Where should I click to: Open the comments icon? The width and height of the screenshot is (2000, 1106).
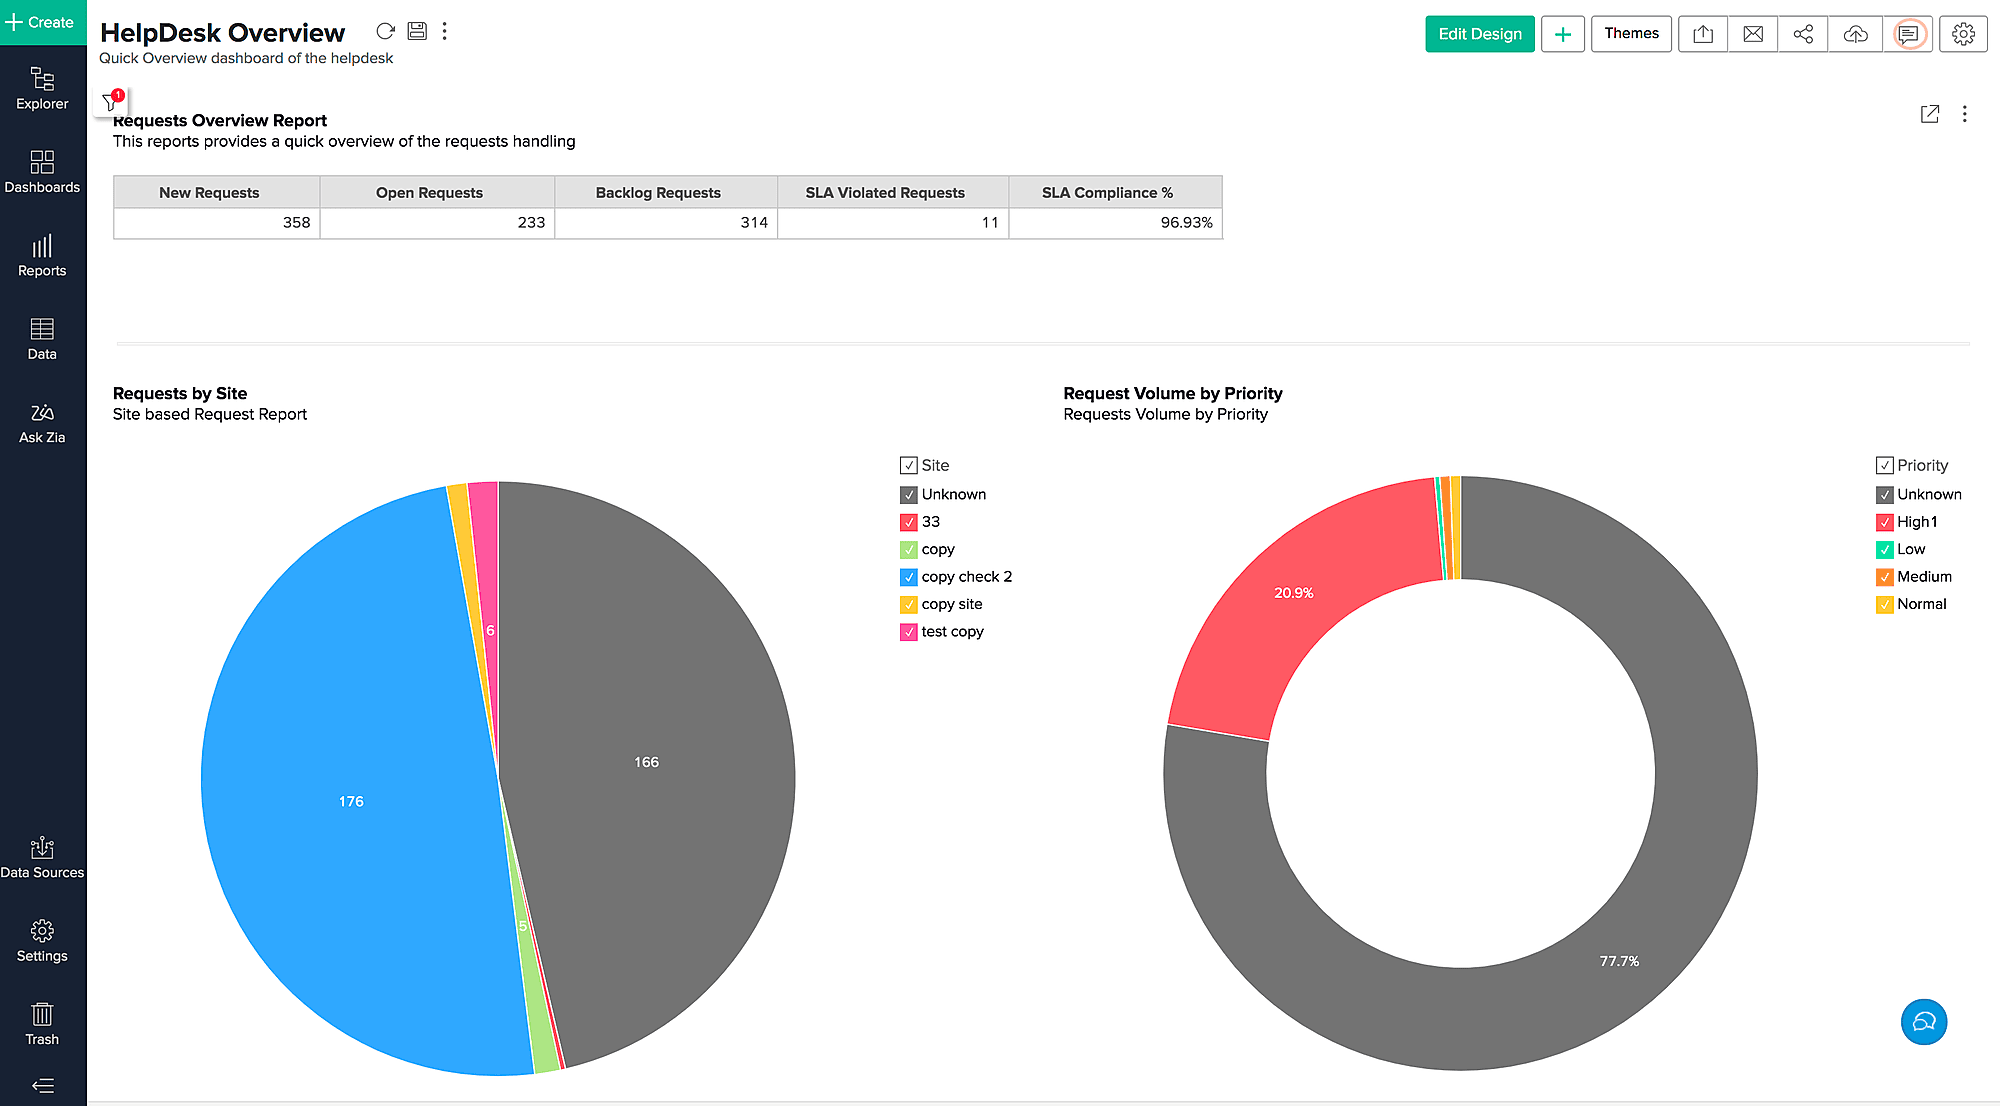1908,34
